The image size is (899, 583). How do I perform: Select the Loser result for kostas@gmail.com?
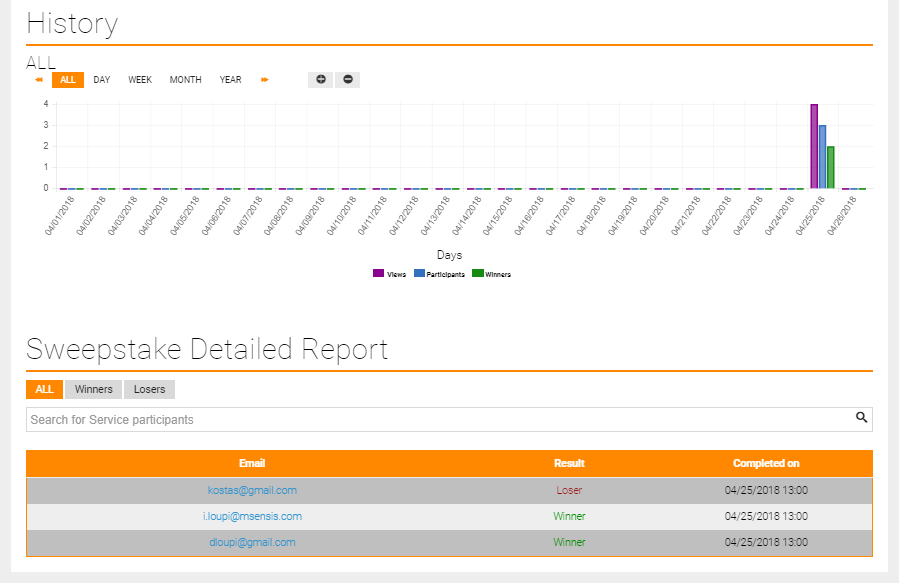coord(569,490)
